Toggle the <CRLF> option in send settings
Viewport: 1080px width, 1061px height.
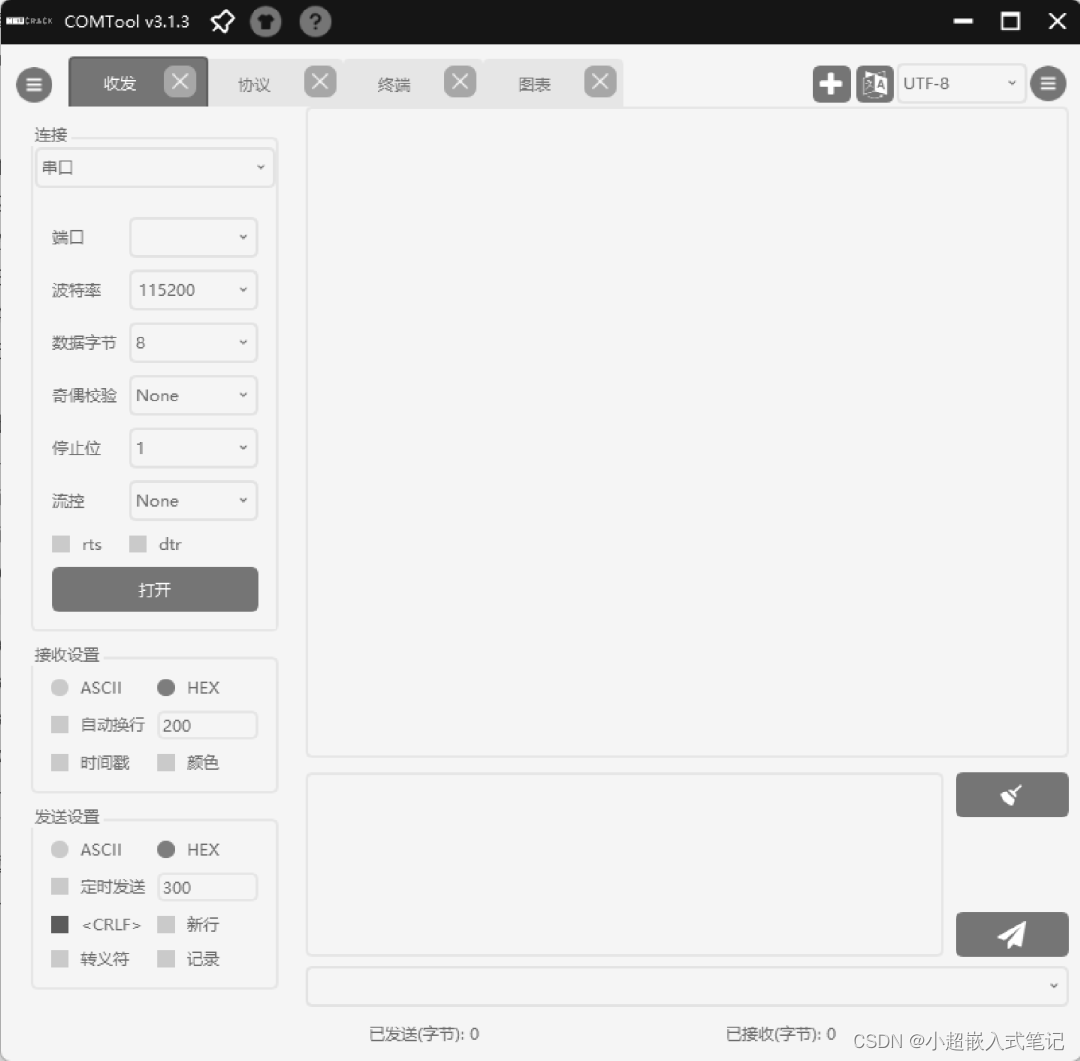point(60,924)
